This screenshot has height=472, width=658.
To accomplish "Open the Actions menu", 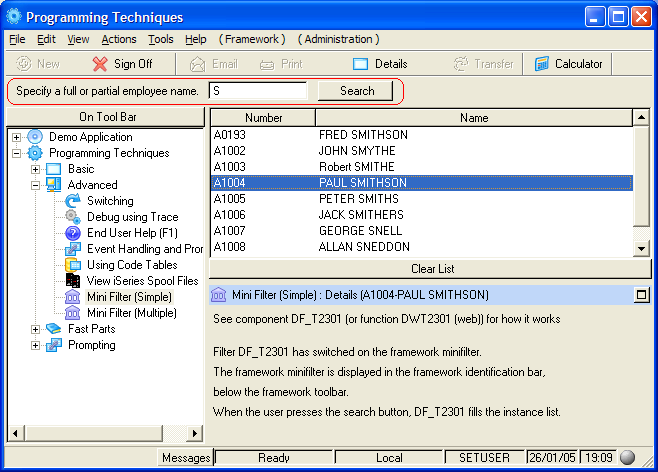I will [119, 39].
